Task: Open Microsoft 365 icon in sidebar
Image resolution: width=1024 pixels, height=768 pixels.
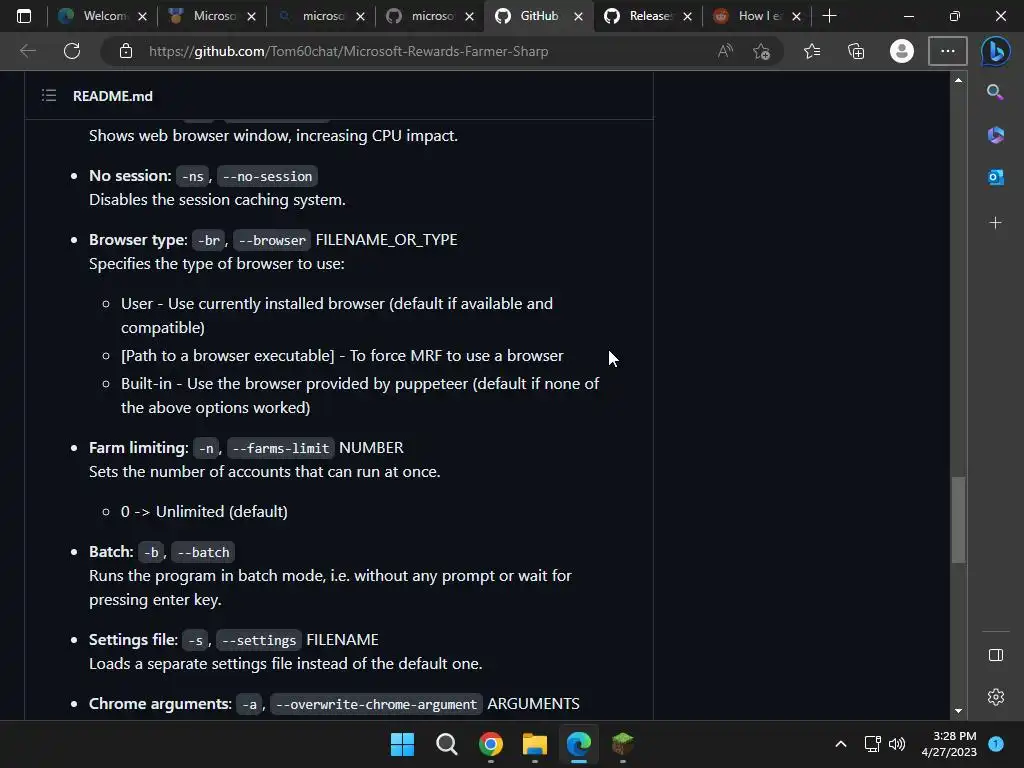Action: click(995, 135)
